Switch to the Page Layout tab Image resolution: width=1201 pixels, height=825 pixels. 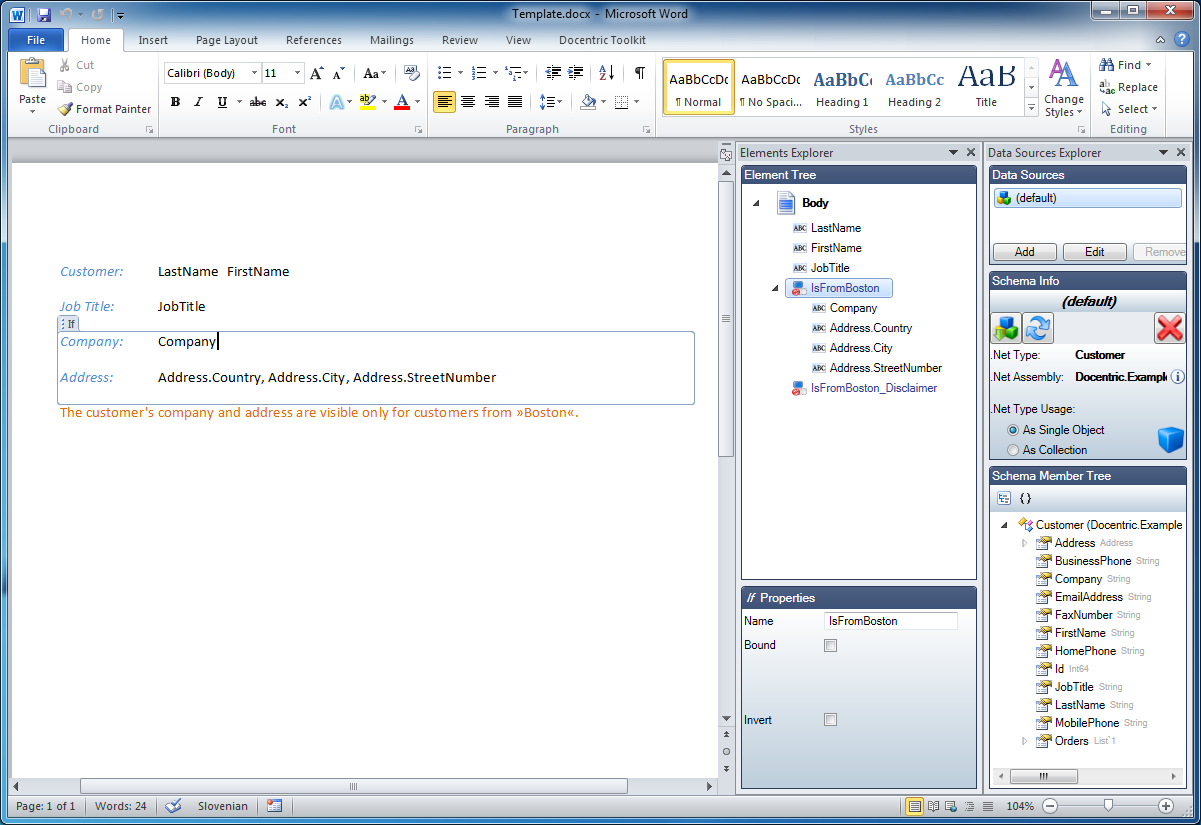(227, 40)
